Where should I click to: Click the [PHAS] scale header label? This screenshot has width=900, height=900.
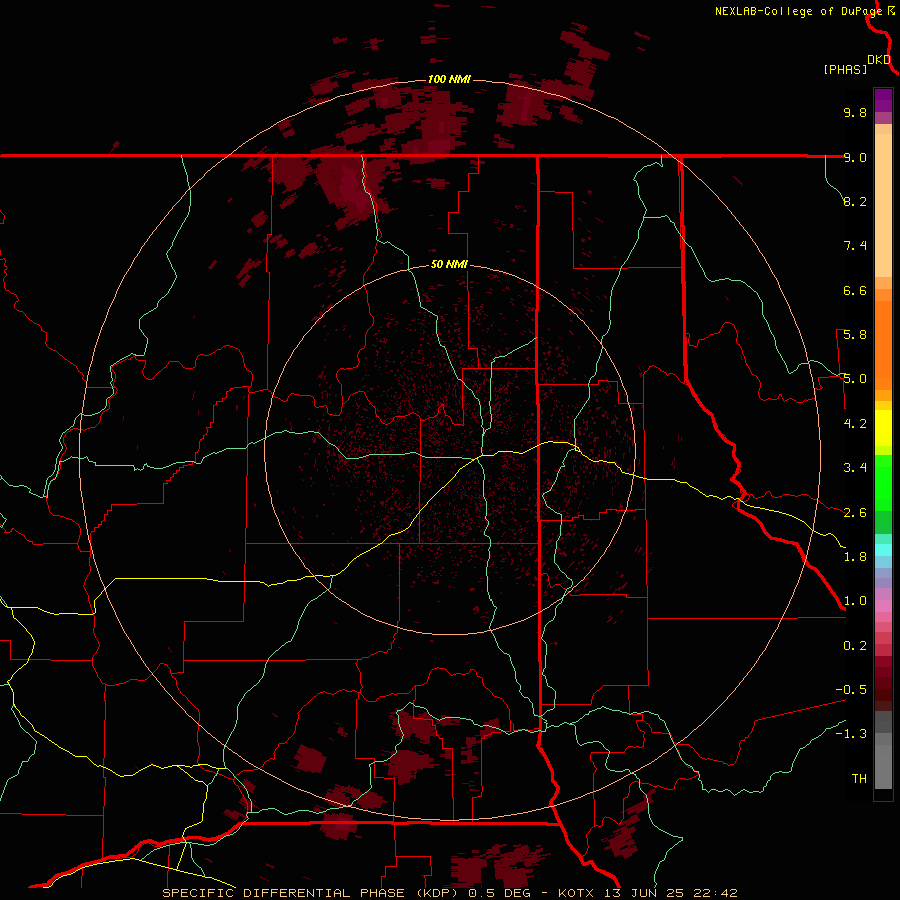pyautogui.click(x=845, y=69)
